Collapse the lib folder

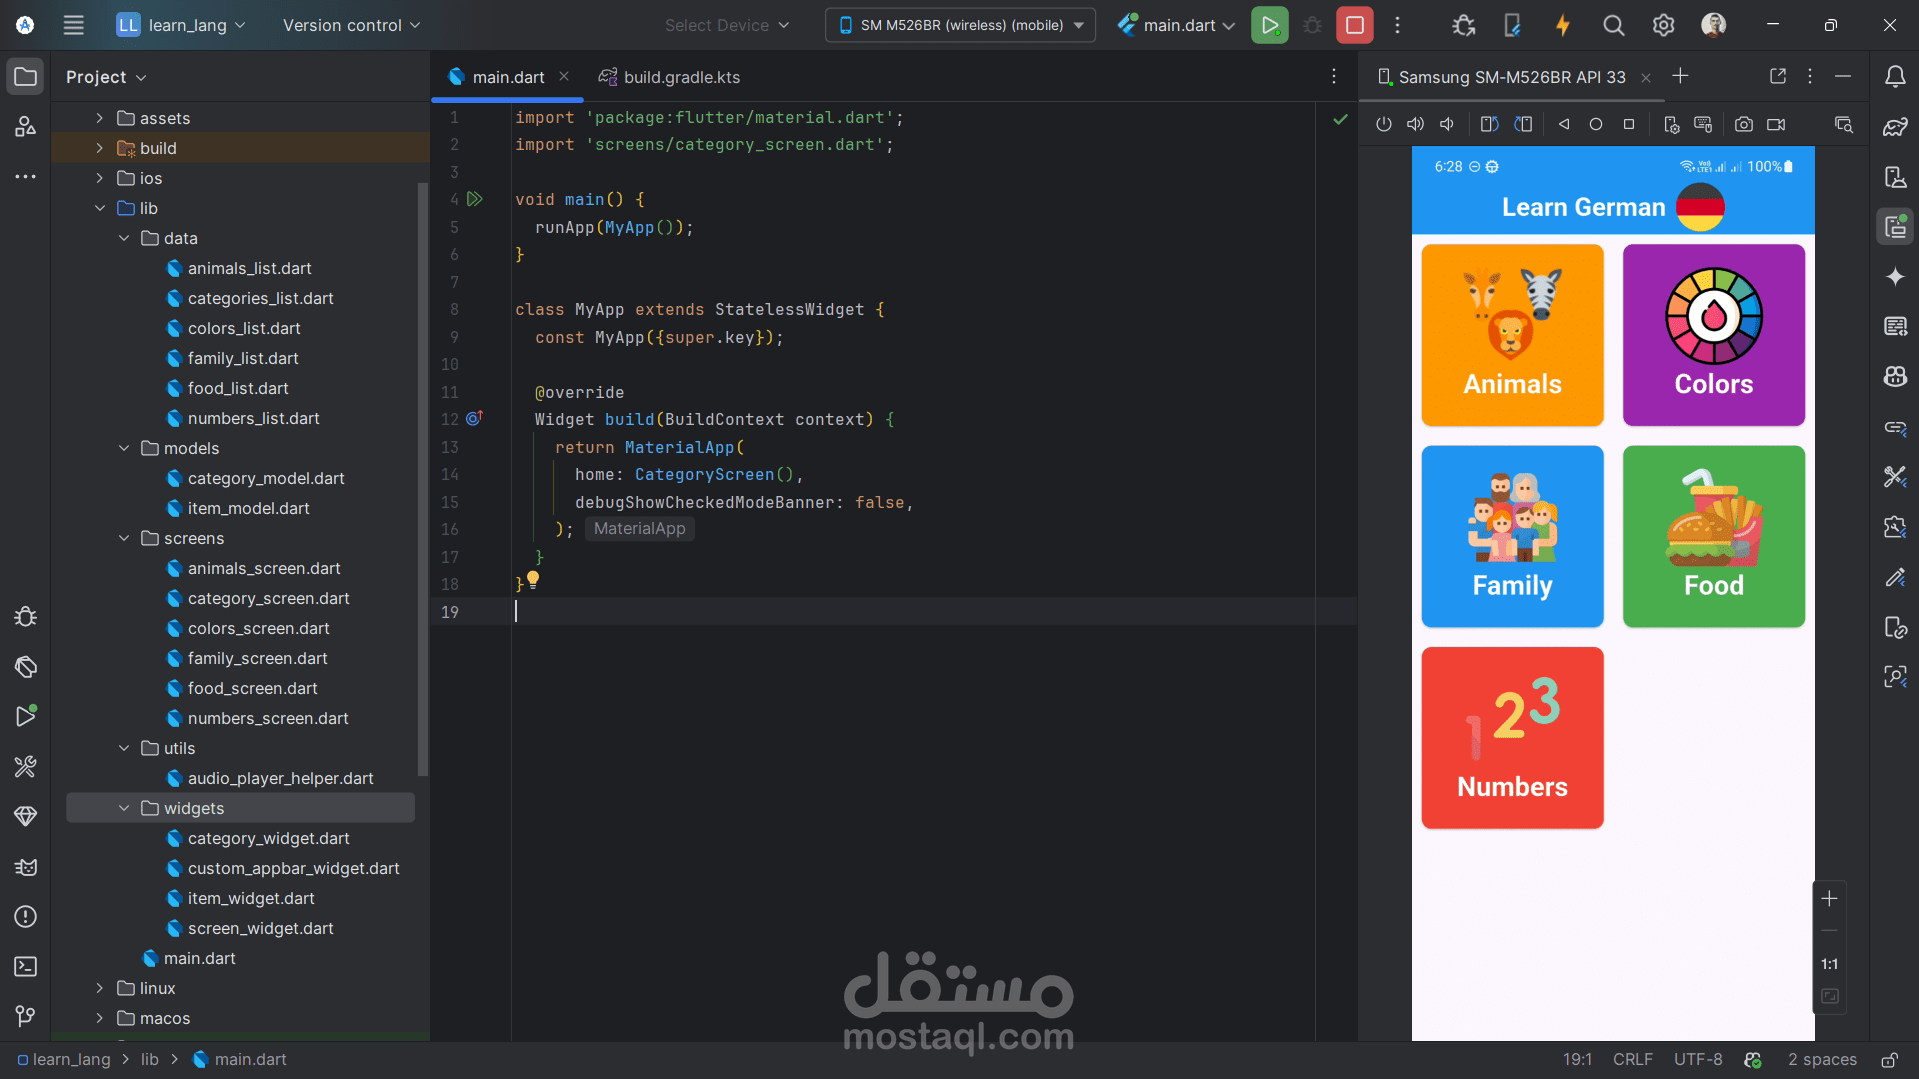(100, 208)
